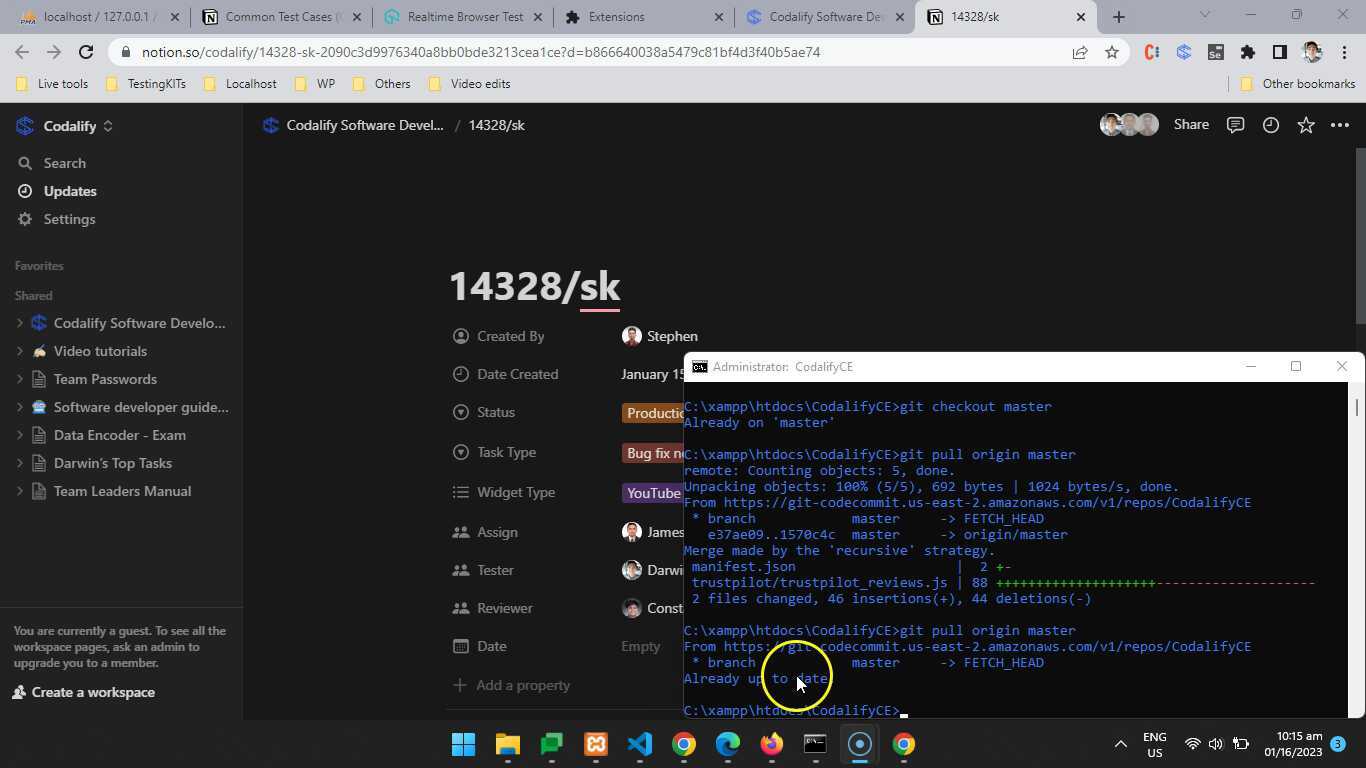Open the three-dot page options menu
1366x768 pixels.
pyautogui.click(x=1340, y=125)
